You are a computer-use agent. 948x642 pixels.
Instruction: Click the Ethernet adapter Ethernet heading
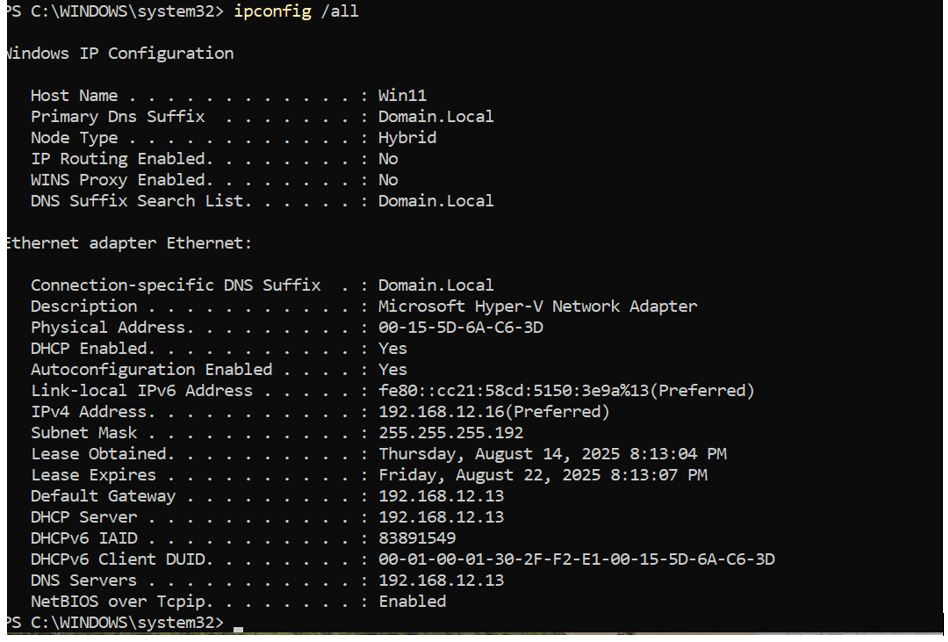tap(129, 243)
